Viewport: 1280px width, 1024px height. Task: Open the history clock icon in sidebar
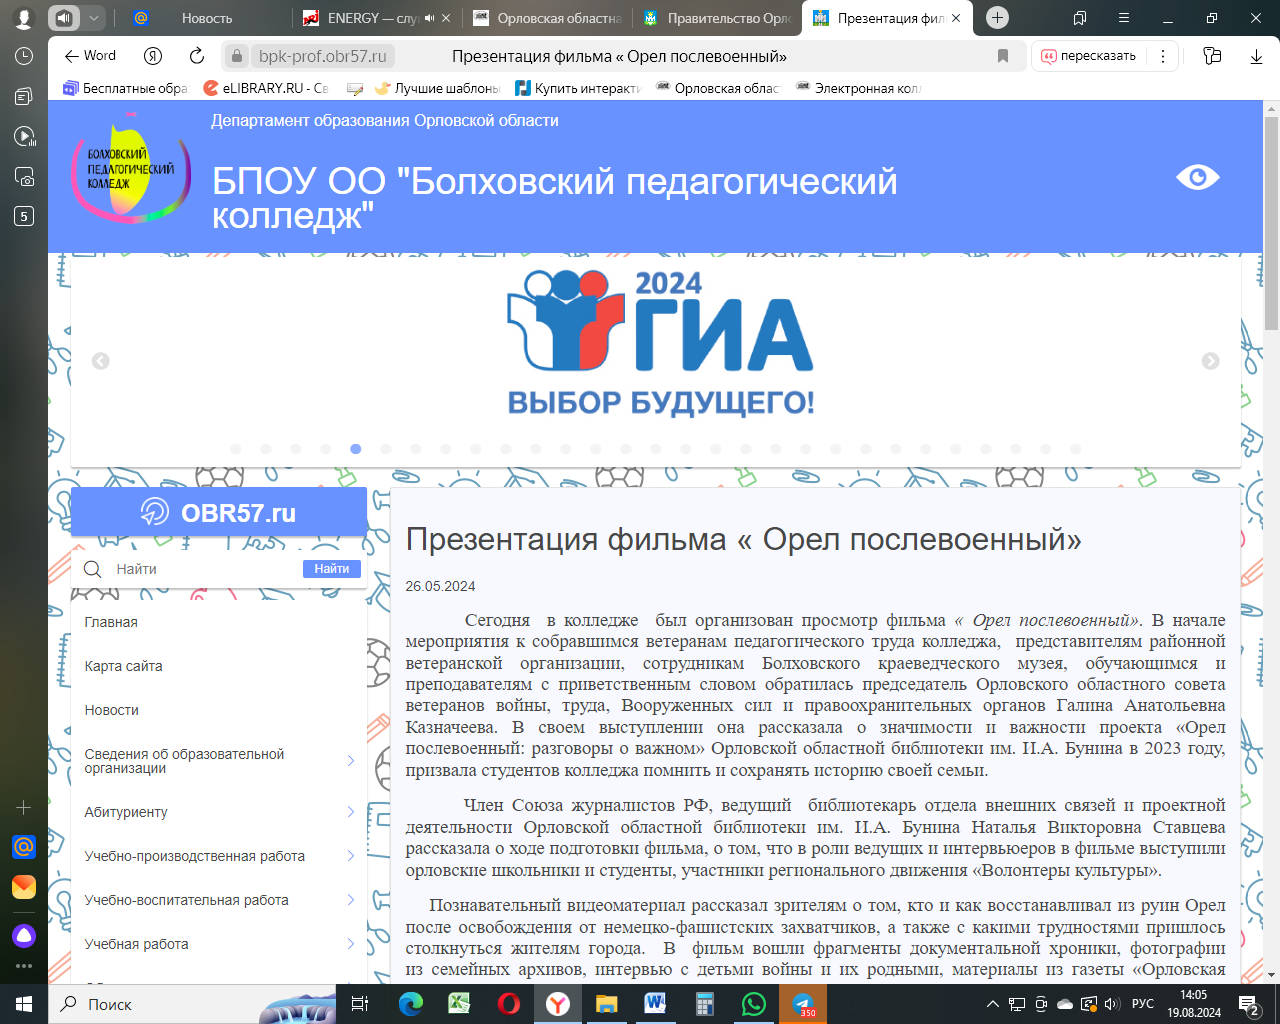point(24,56)
